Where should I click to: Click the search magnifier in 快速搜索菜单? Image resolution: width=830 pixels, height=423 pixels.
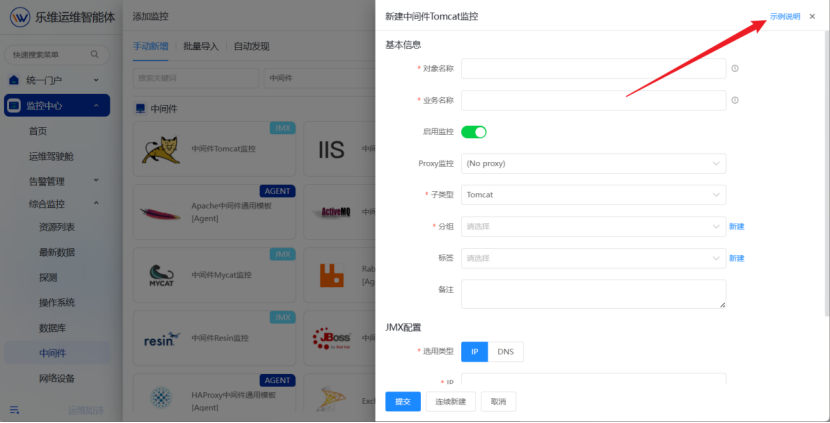(95, 55)
